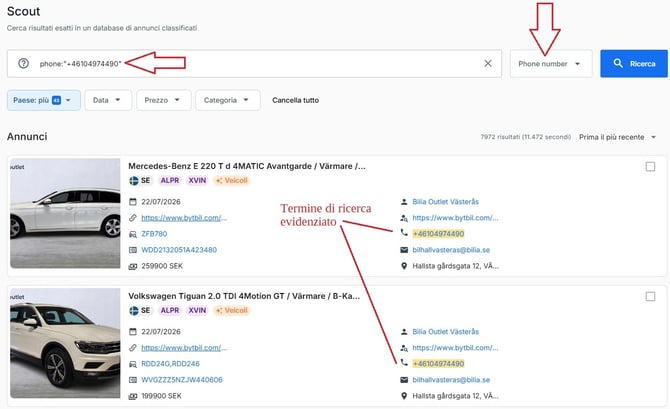Click VIN WDD2132051A423480
Viewport: 670px width, 409px height.
pyautogui.click(x=179, y=250)
